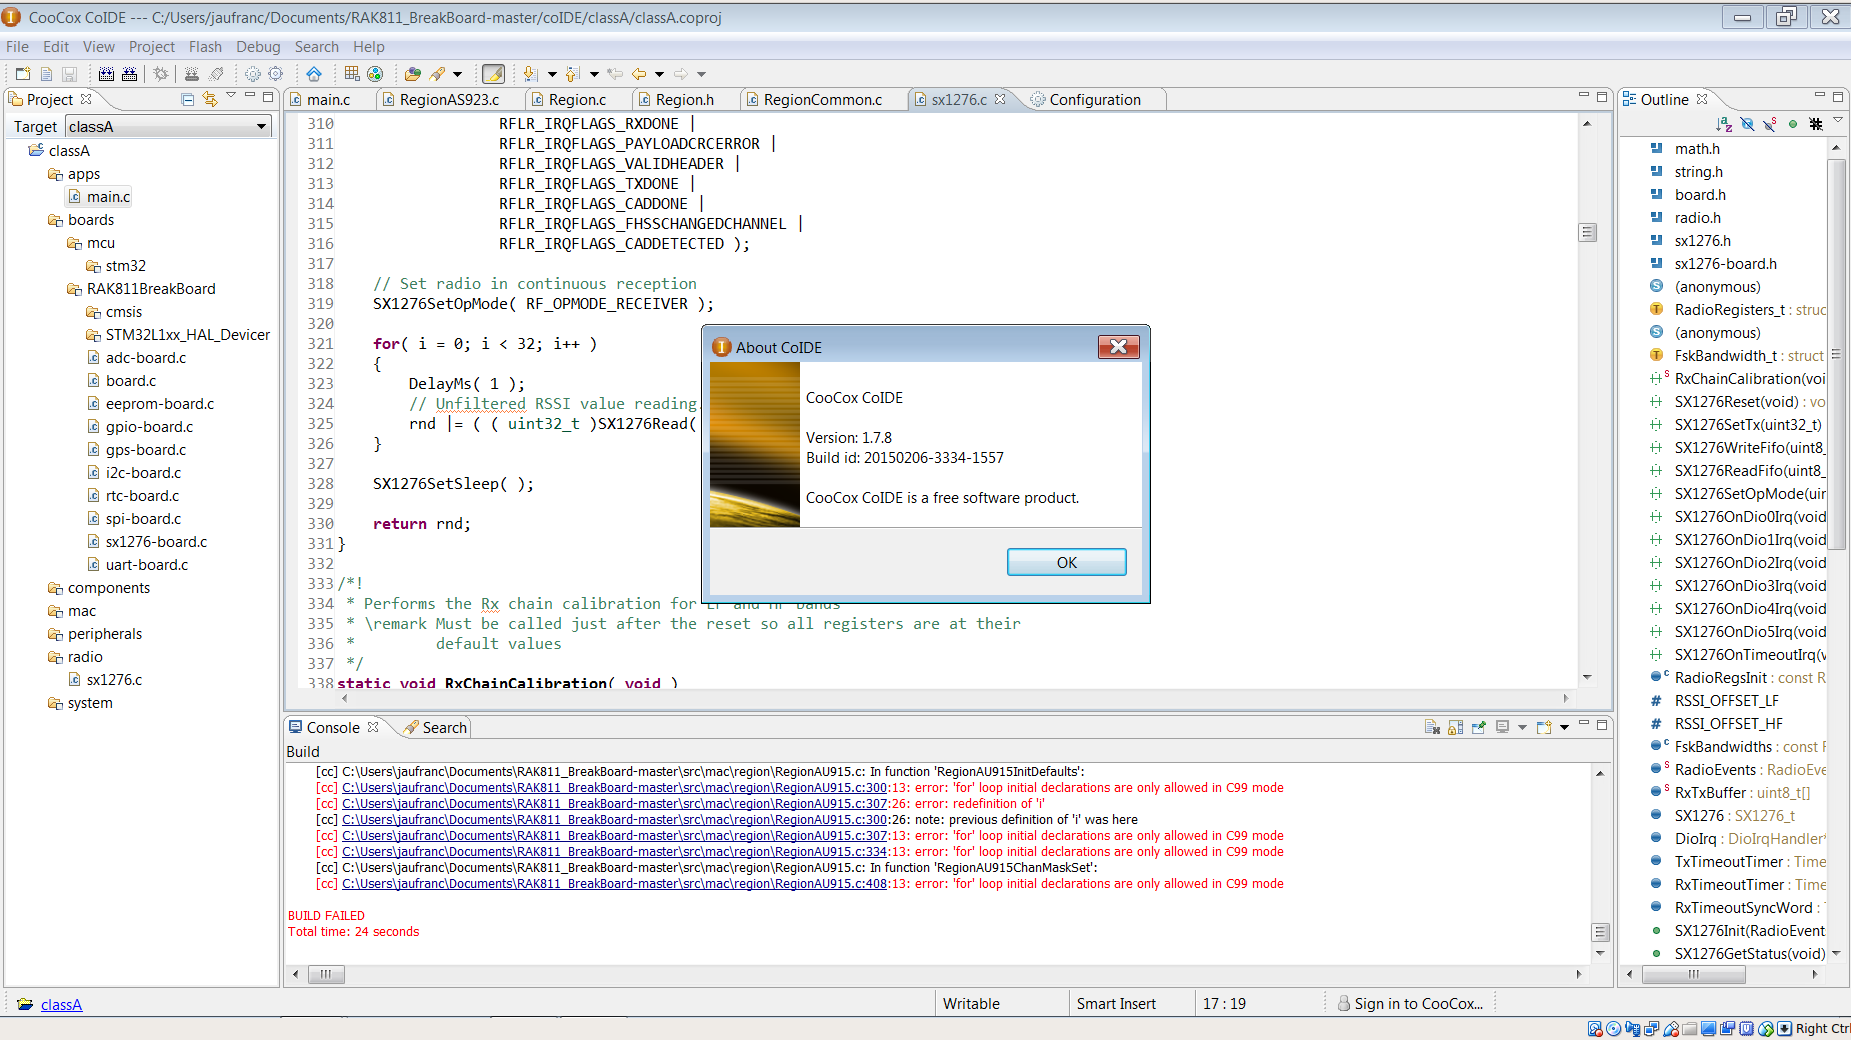Click the New Project toolbar icon
The height and width of the screenshot is (1040, 1851).
tap(23, 74)
